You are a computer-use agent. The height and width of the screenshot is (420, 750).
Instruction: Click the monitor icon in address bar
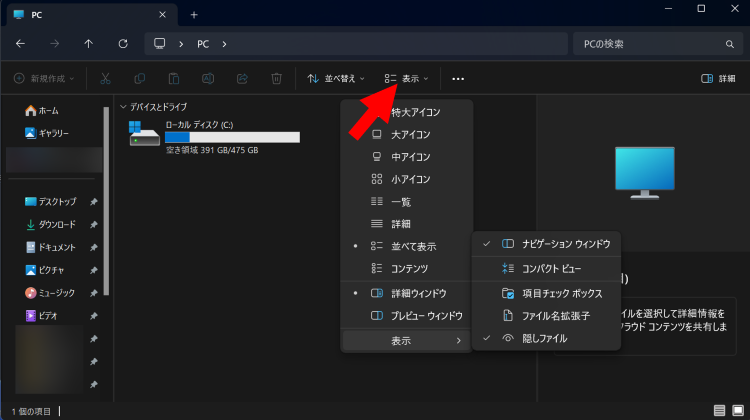tap(159, 44)
